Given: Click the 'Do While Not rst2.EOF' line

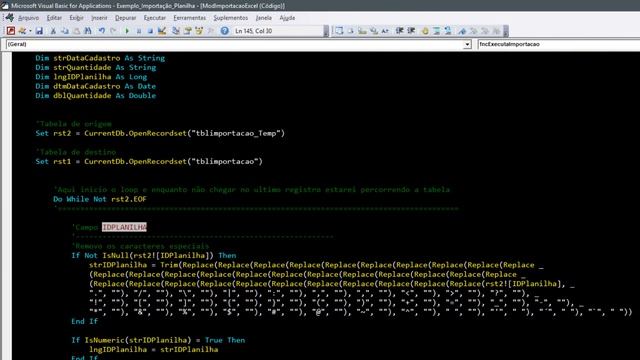Looking at the screenshot, I should [x=100, y=199].
